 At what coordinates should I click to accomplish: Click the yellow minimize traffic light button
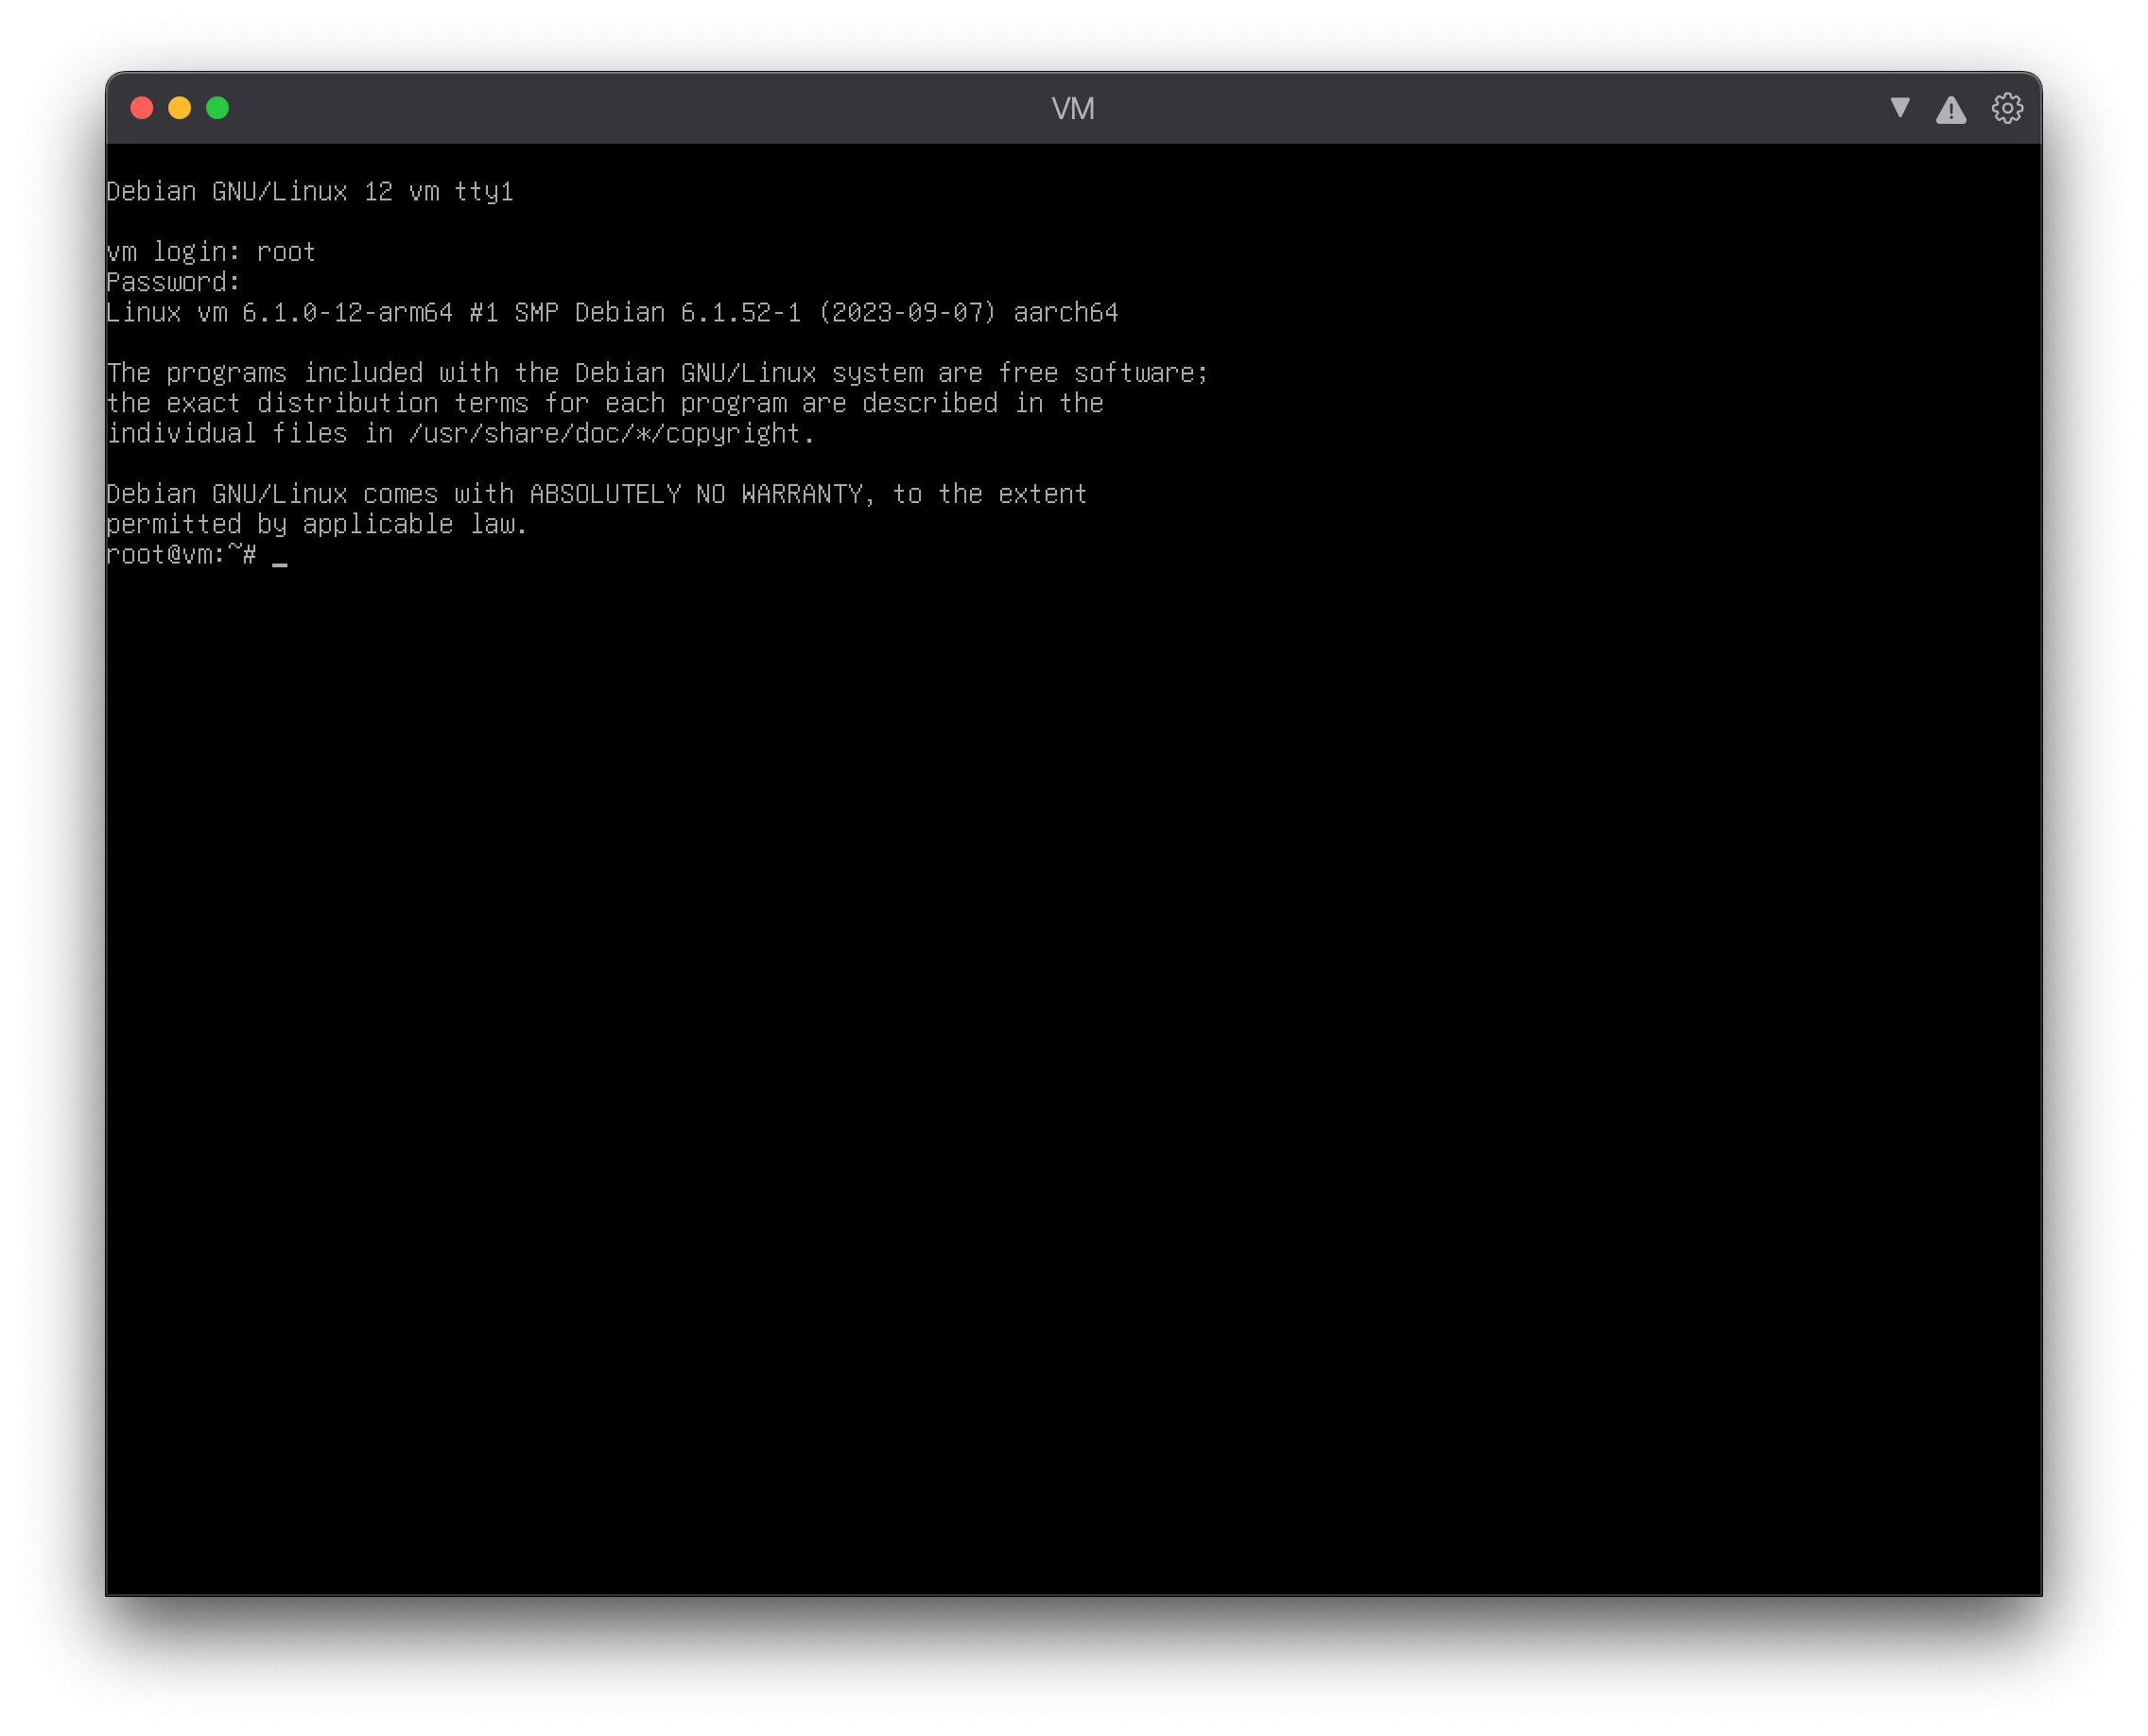point(179,108)
